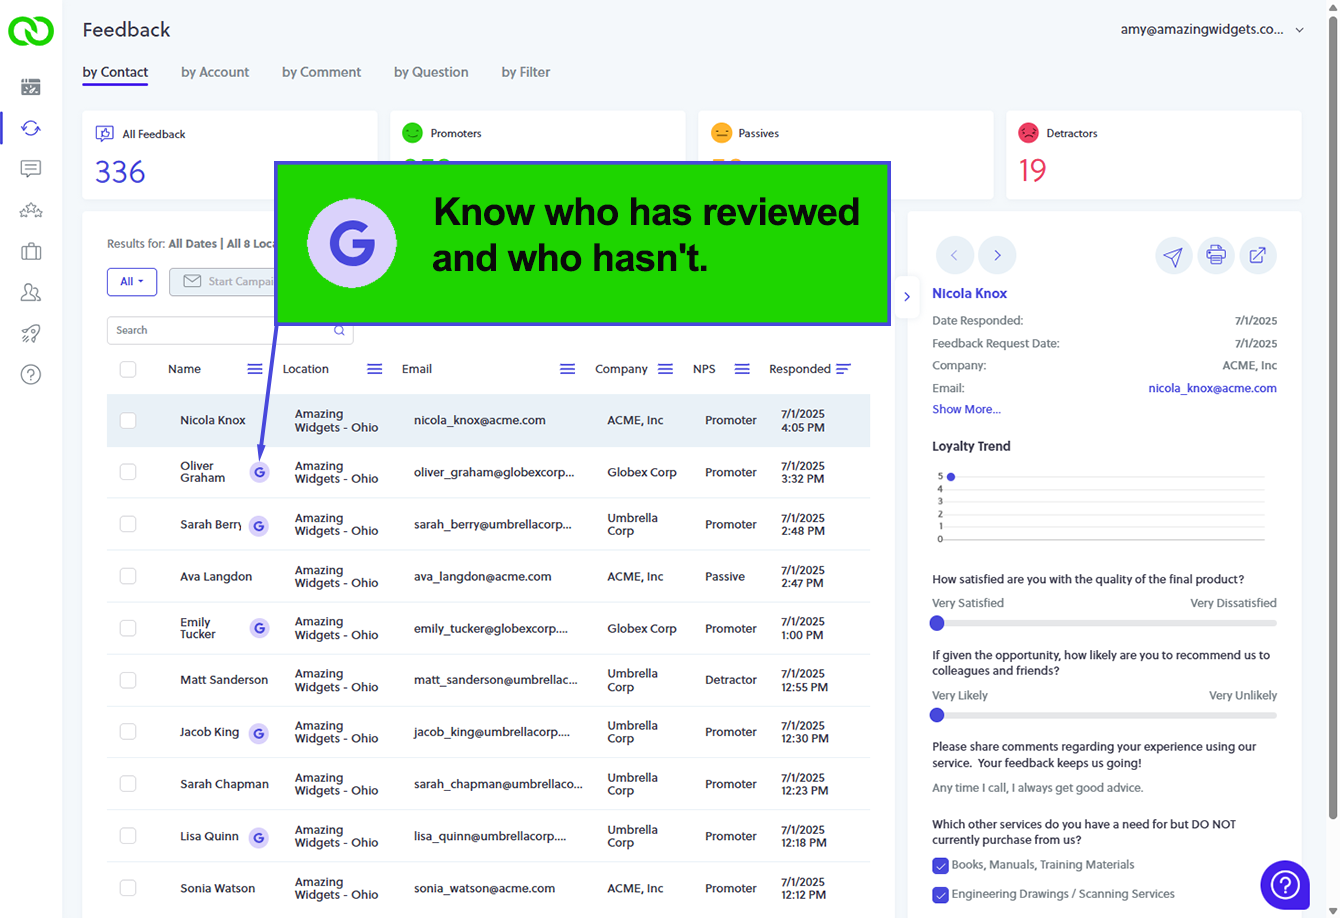This screenshot has width=1340, height=918.
Task: Open NPS column menu
Action: 742,369
